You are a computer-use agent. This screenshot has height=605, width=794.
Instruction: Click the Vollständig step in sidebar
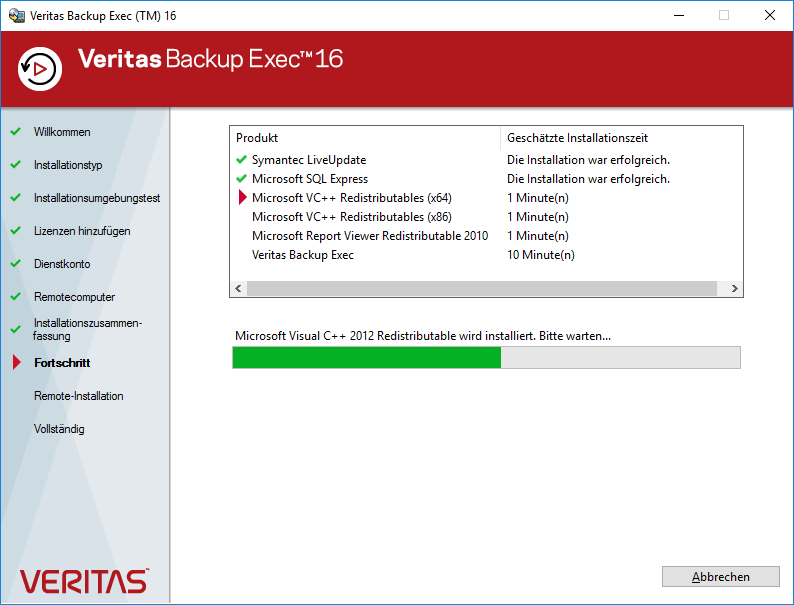click(59, 429)
